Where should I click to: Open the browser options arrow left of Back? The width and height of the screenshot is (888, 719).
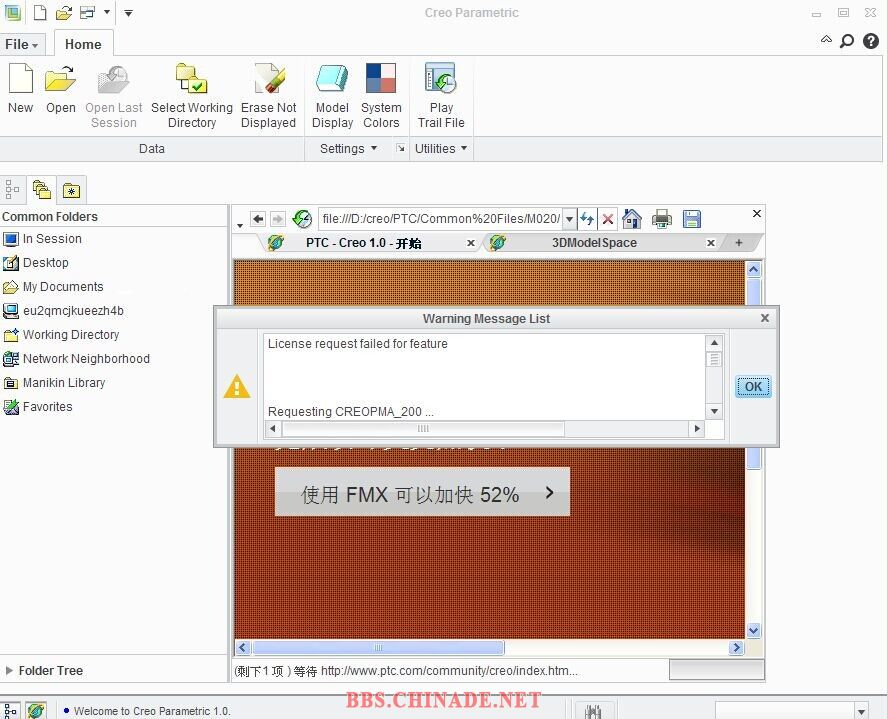click(x=240, y=225)
